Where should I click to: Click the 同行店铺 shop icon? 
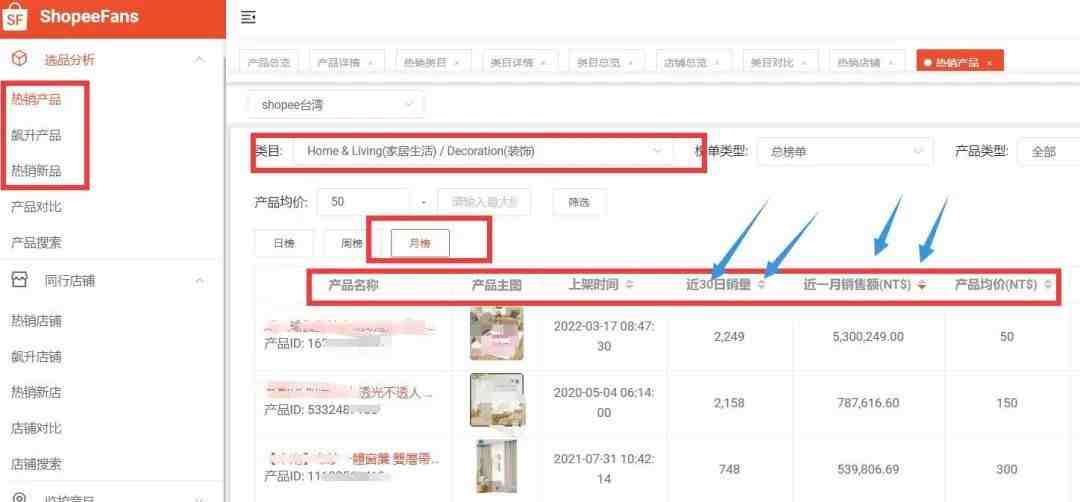(x=20, y=280)
